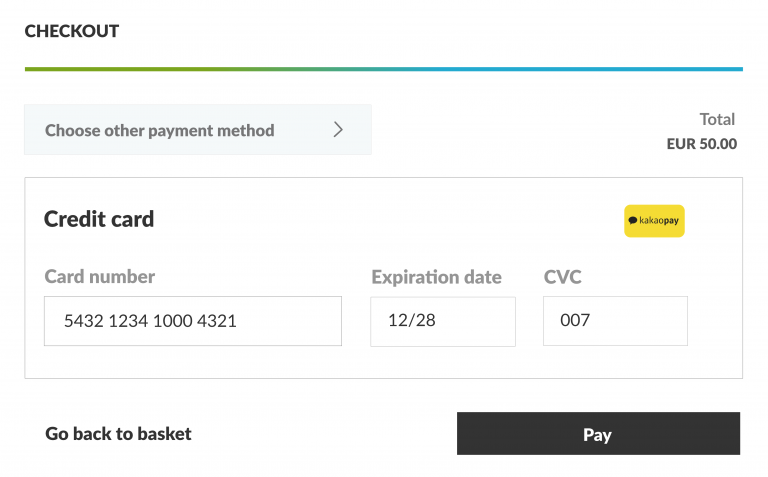Click the word 'pay' in kakaopay badge
768x477 pixels.
click(670, 221)
